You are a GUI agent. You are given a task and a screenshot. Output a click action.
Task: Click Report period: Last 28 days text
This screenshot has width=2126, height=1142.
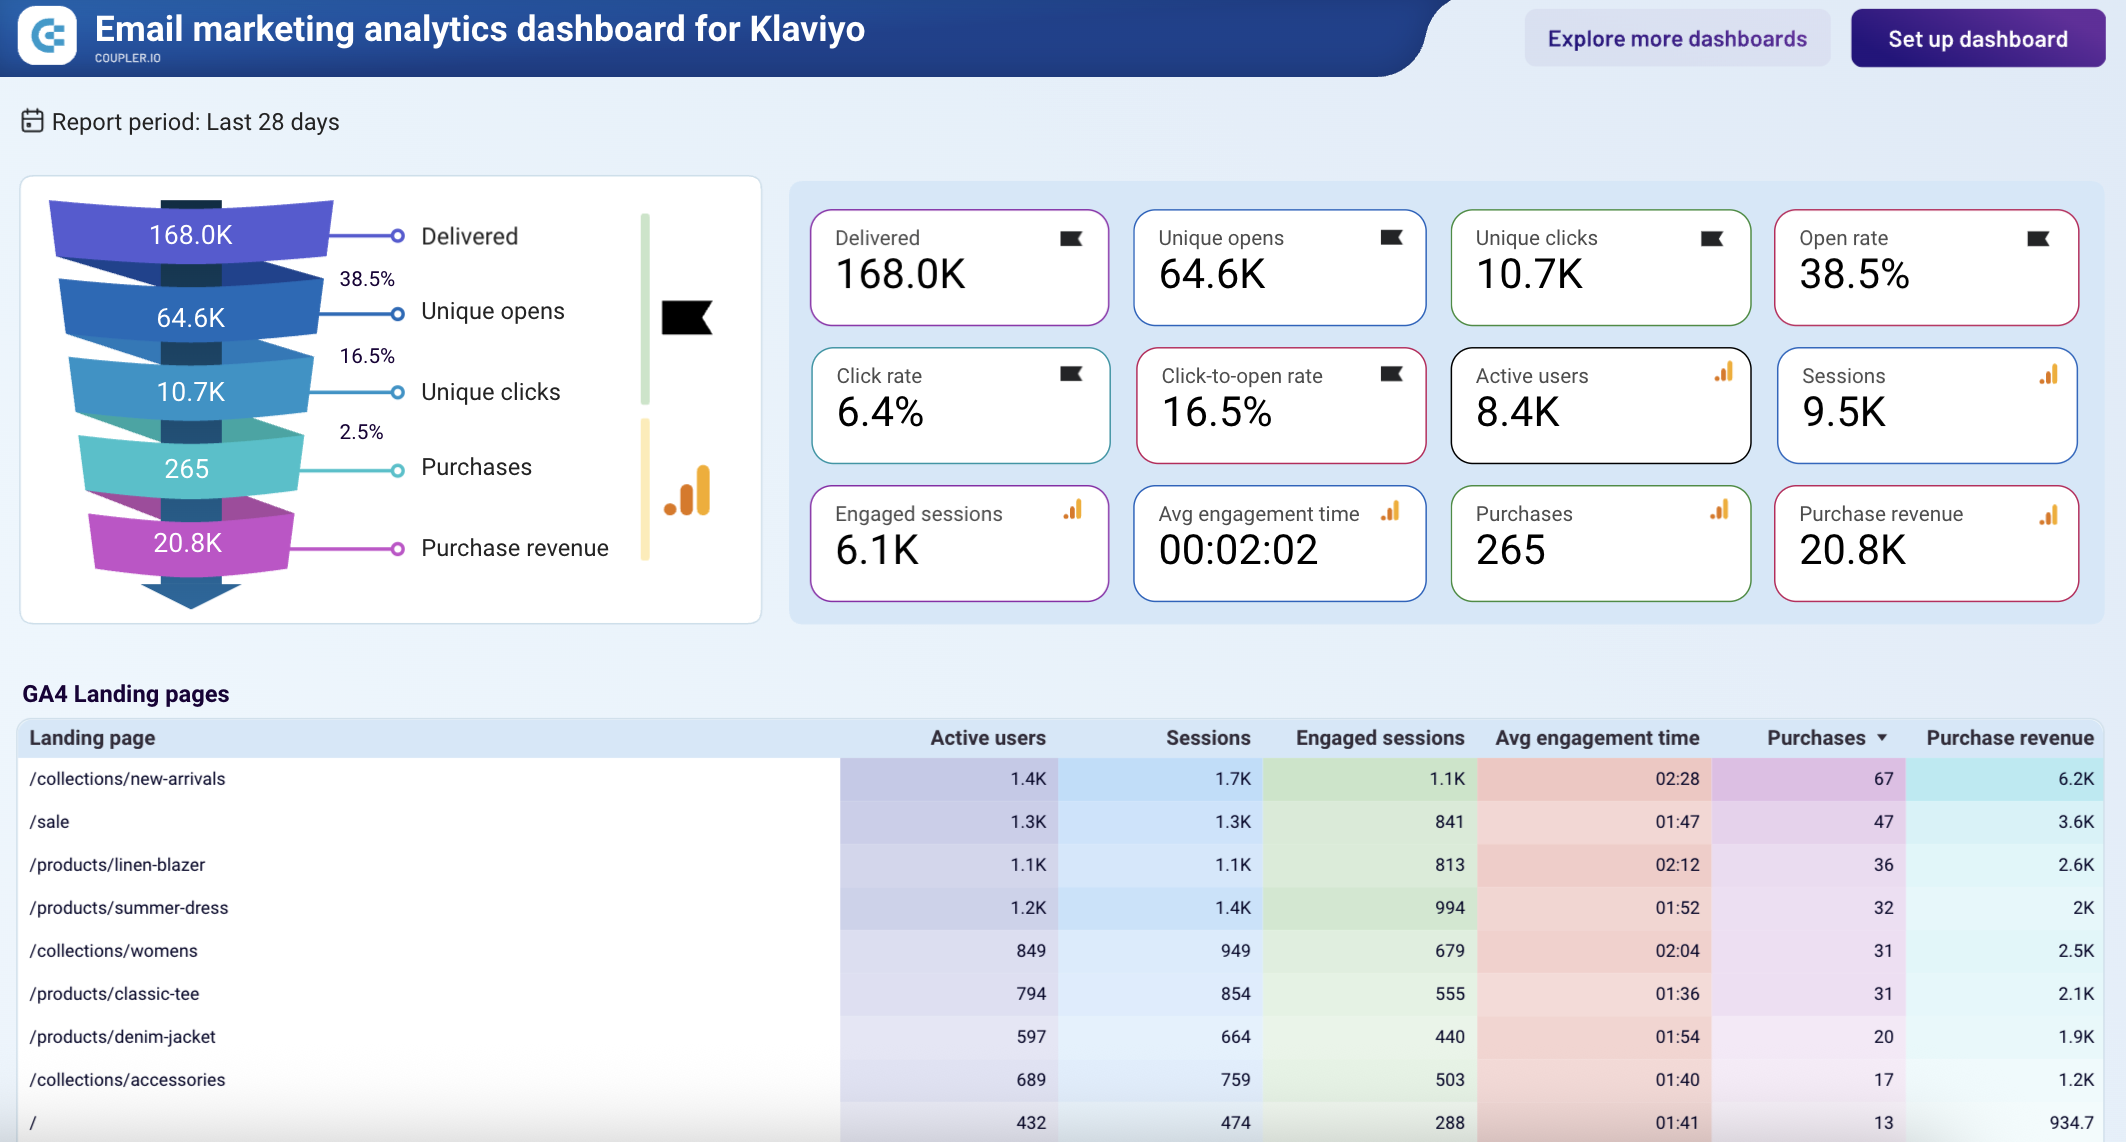point(195,122)
